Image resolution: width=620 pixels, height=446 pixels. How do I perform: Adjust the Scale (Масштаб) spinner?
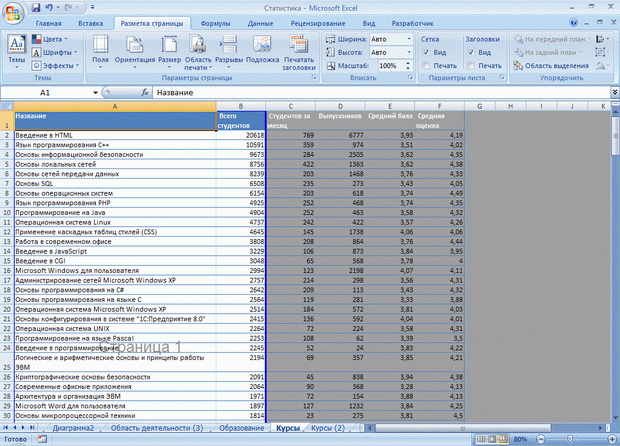tap(408, 66)
